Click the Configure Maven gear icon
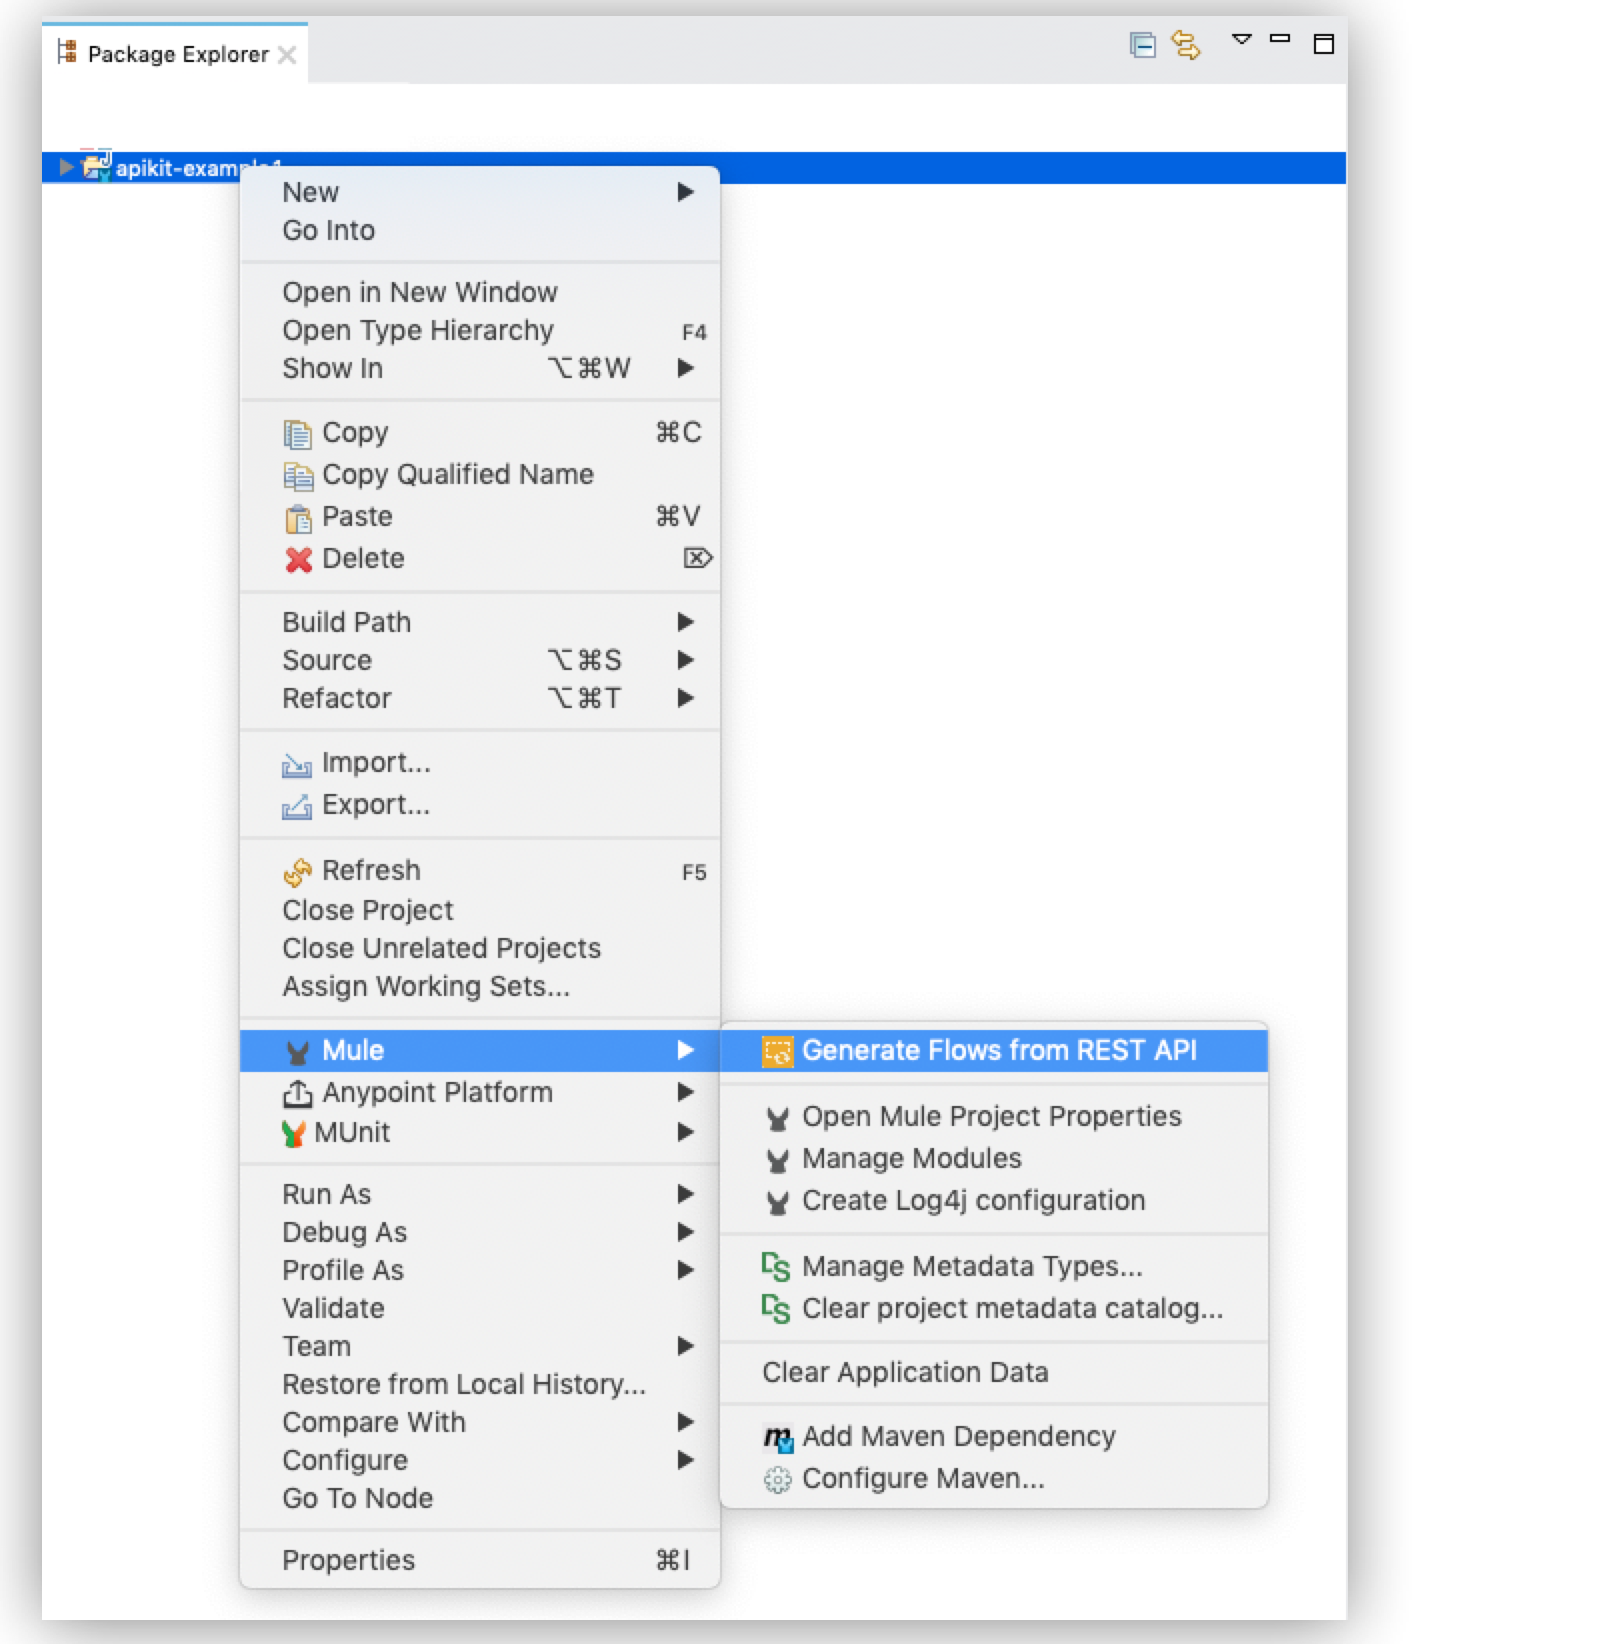 tap(777, 1479)
